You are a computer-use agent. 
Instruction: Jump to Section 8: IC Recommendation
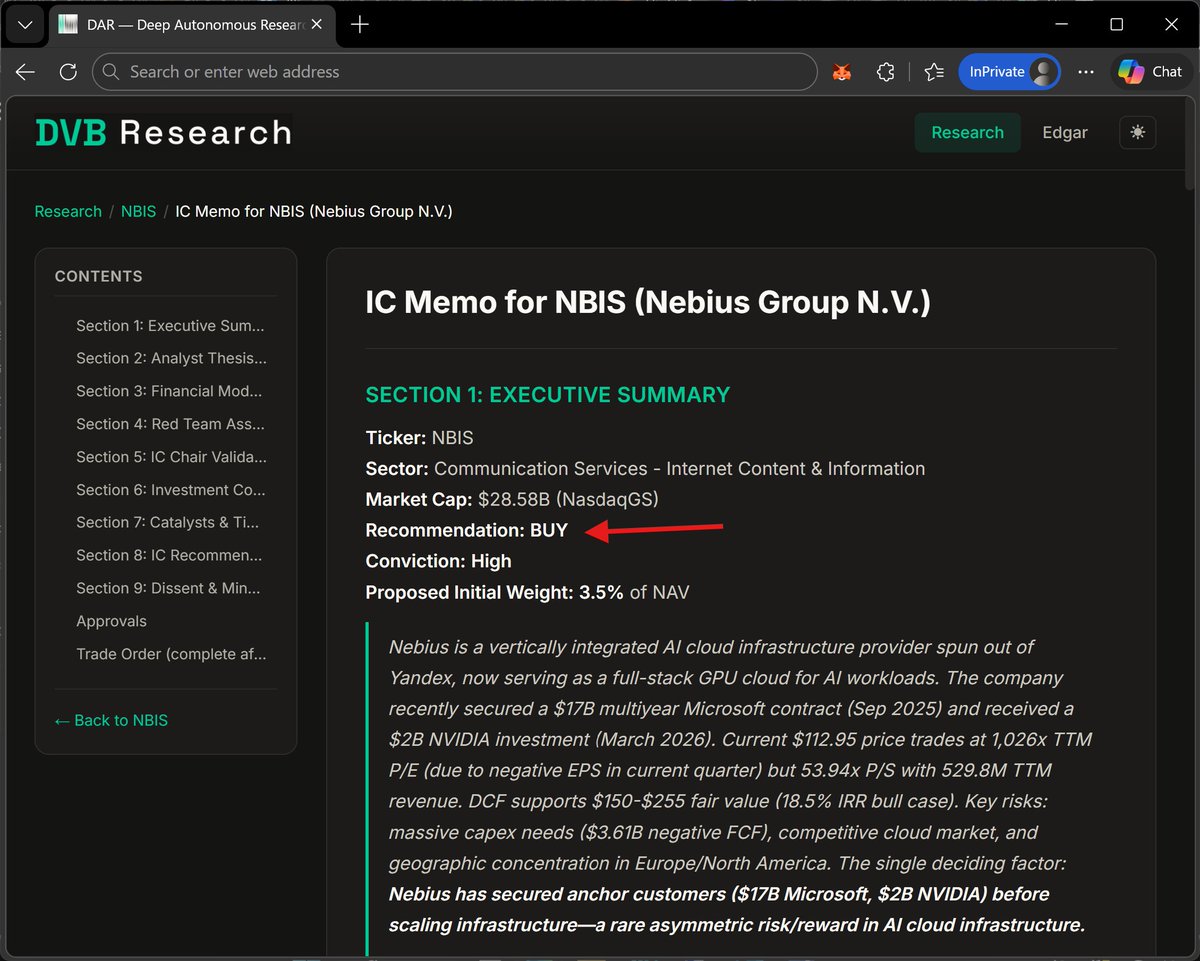coord(171,555)
